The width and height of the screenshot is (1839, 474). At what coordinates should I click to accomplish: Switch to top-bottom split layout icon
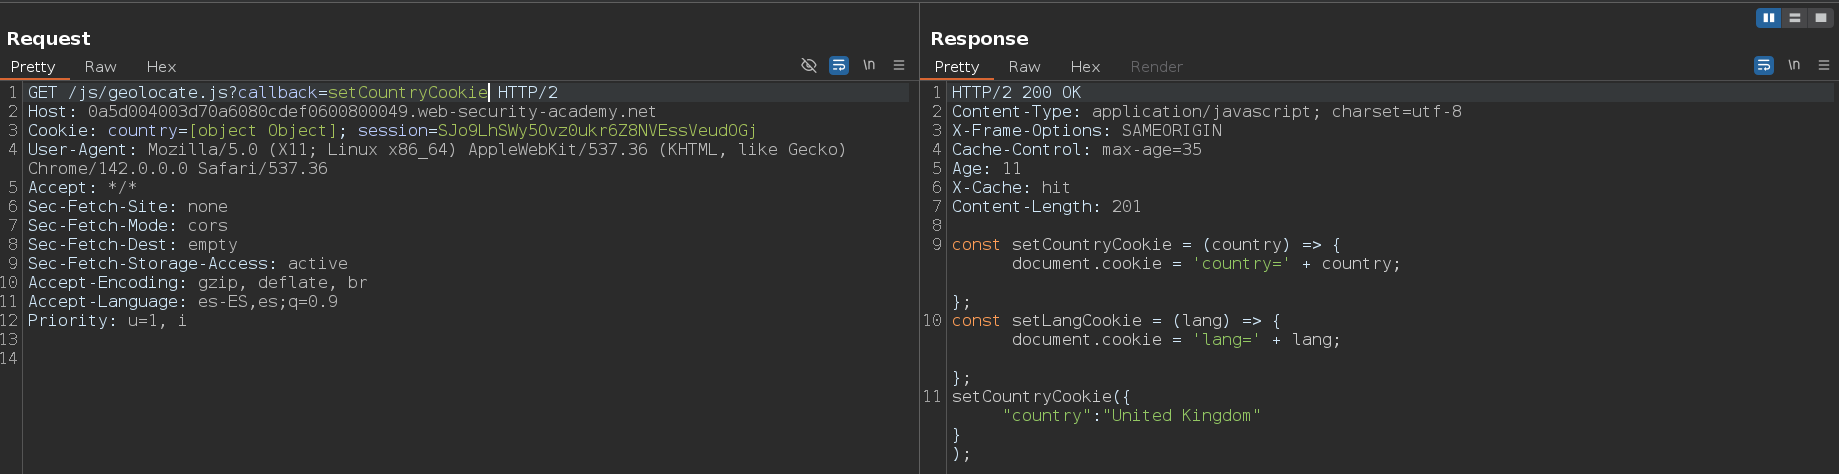click(1795, 18)
